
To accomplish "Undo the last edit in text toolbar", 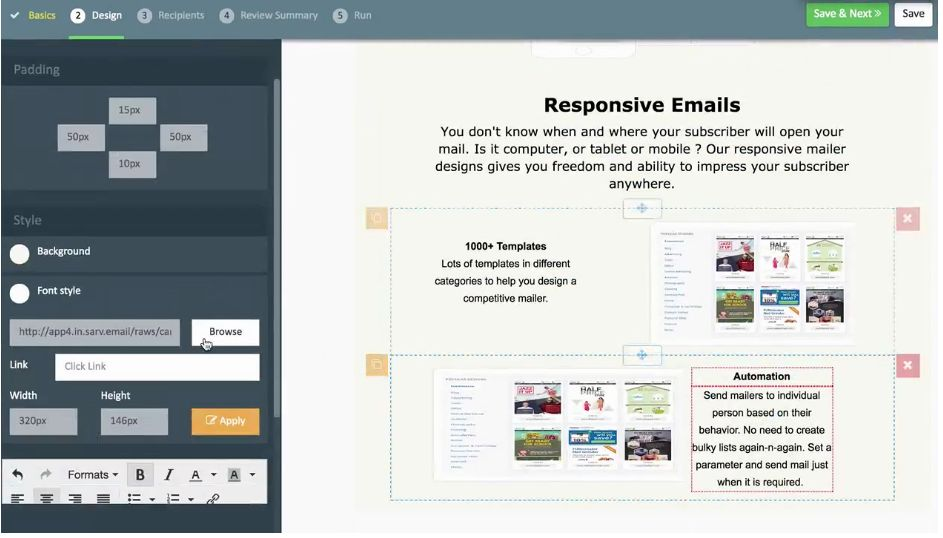I will click(17, 475).
